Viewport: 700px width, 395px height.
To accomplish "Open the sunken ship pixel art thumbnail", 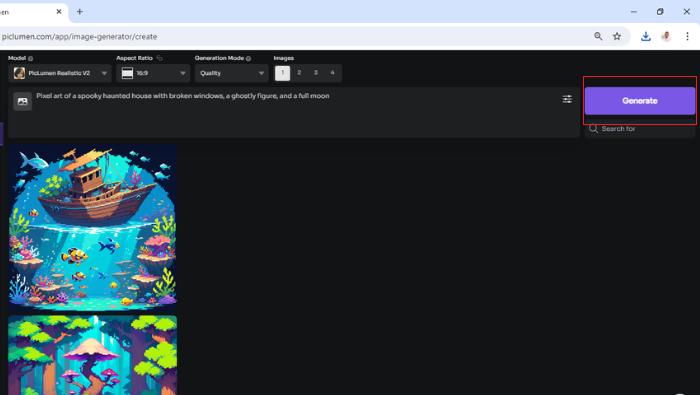I will [92, 227].
